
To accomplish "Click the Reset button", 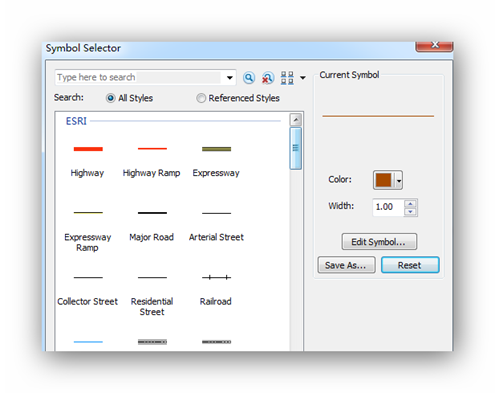I will pos(410,265).
